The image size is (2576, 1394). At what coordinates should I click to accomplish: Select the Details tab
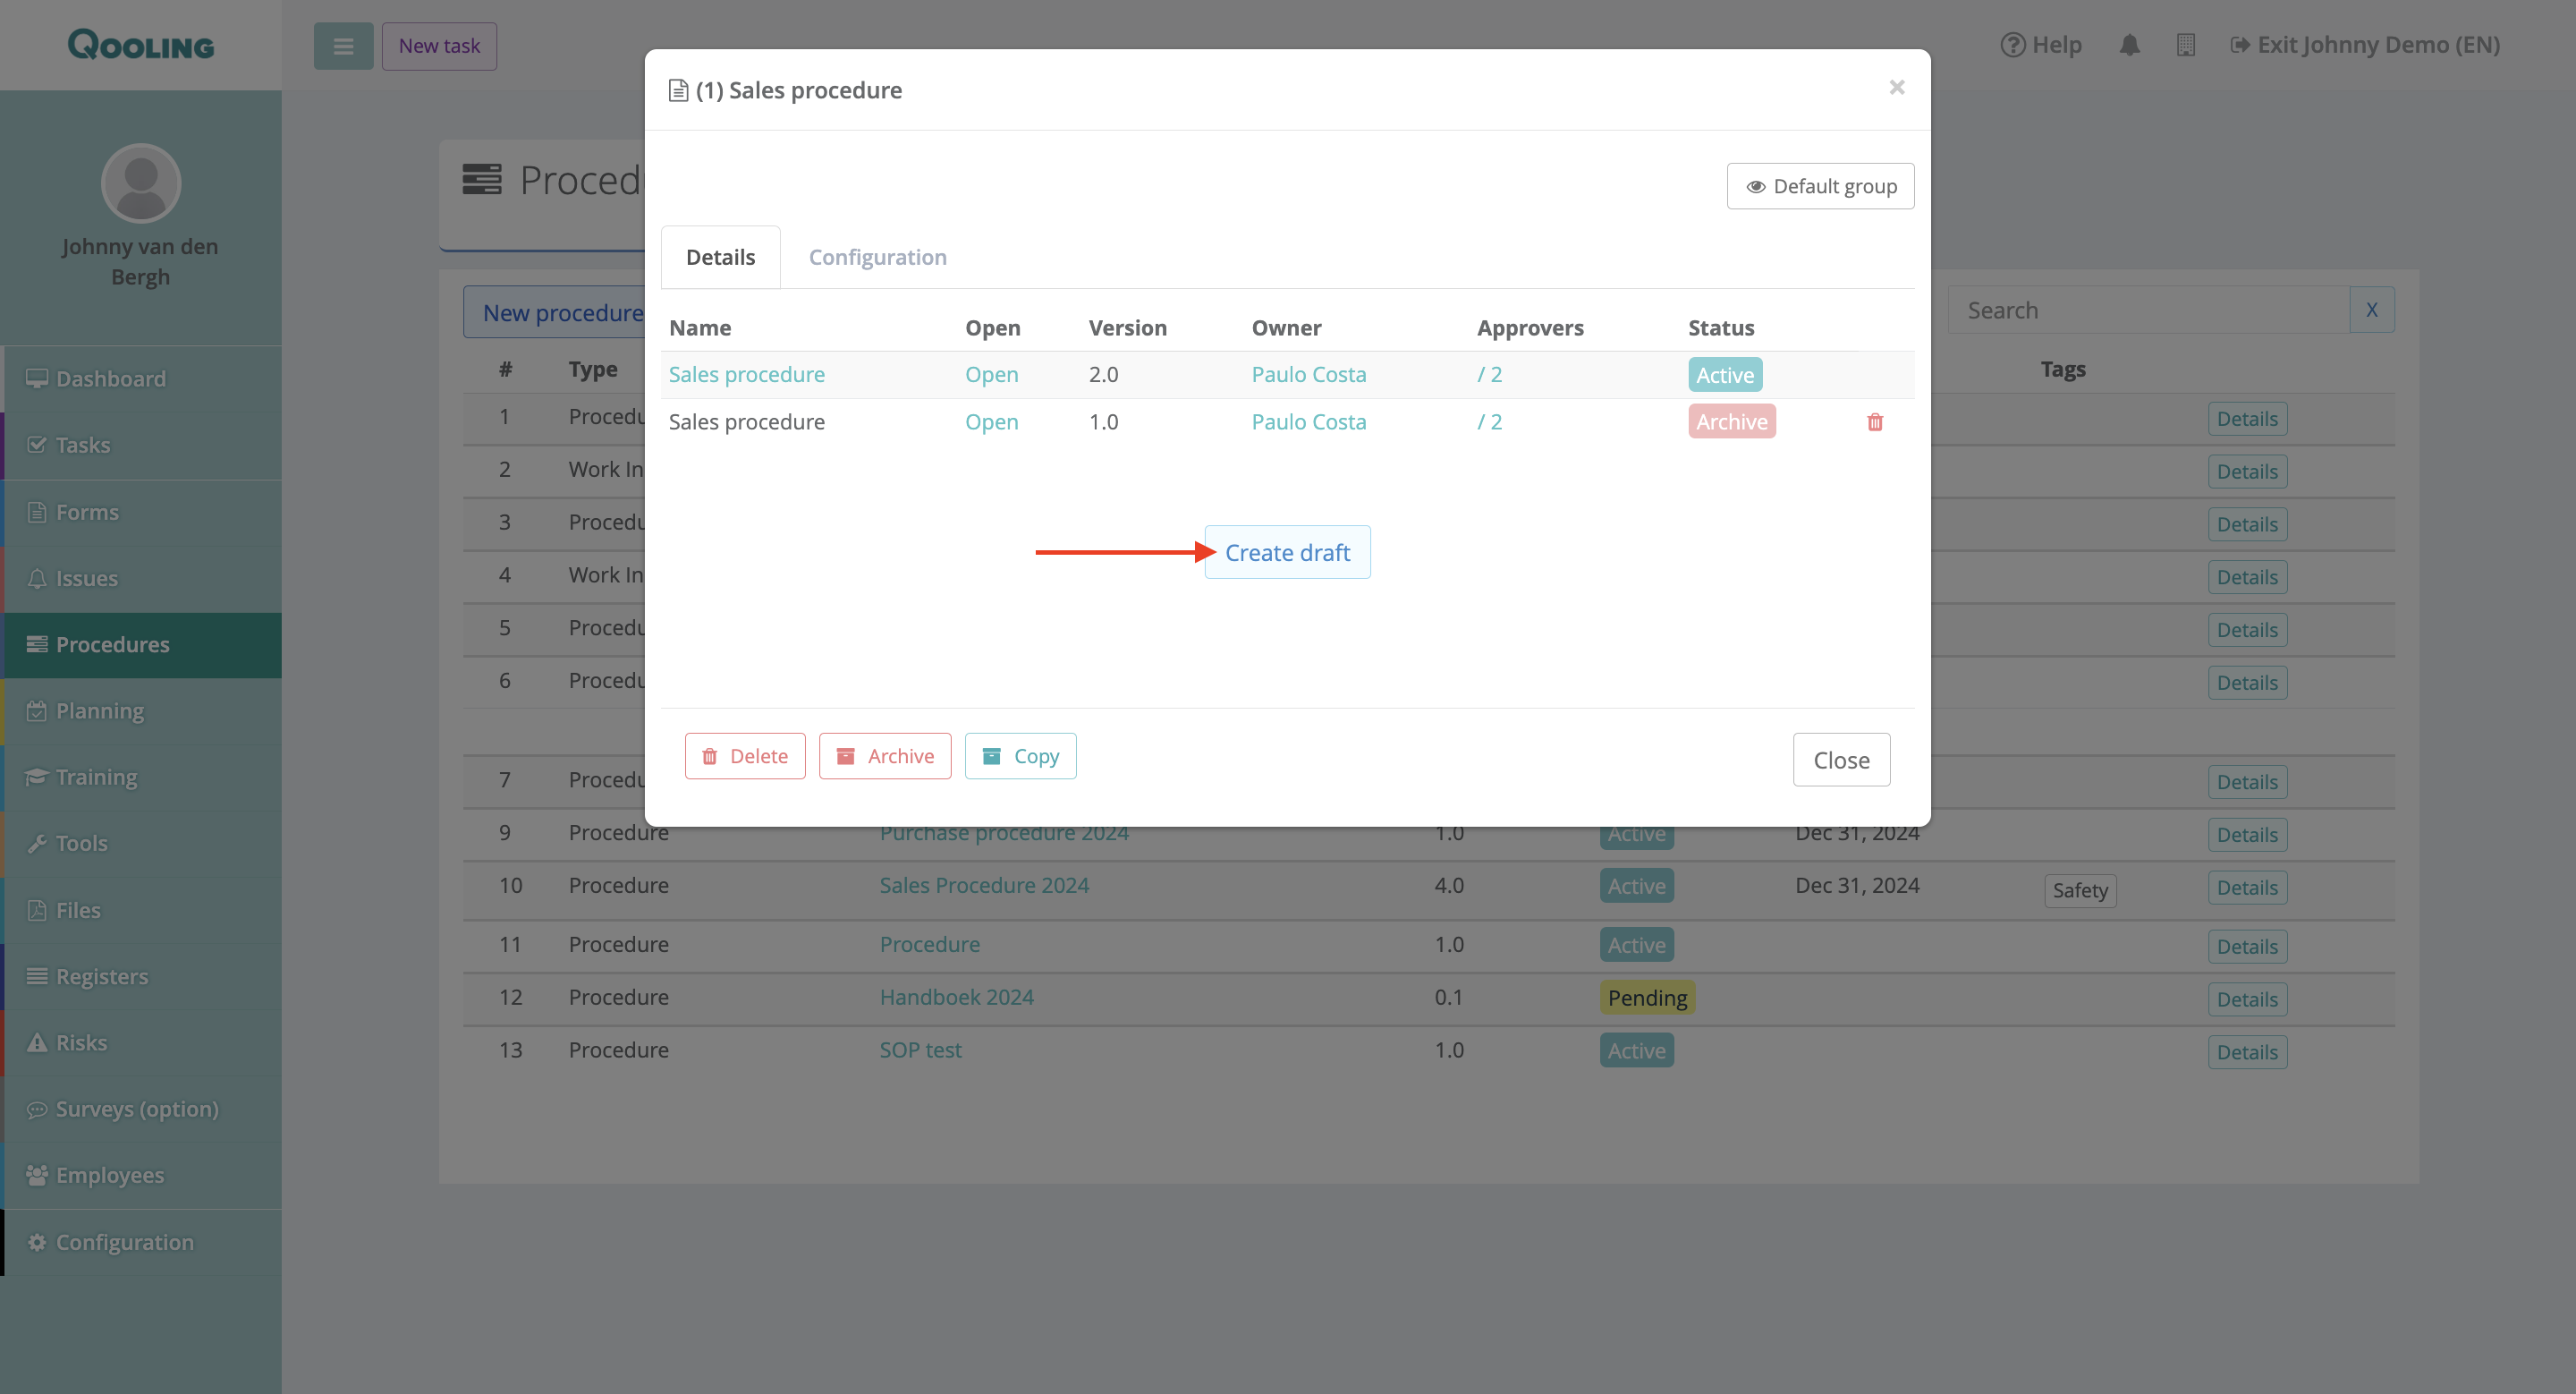pyautogui.click(x=720, y=257)
